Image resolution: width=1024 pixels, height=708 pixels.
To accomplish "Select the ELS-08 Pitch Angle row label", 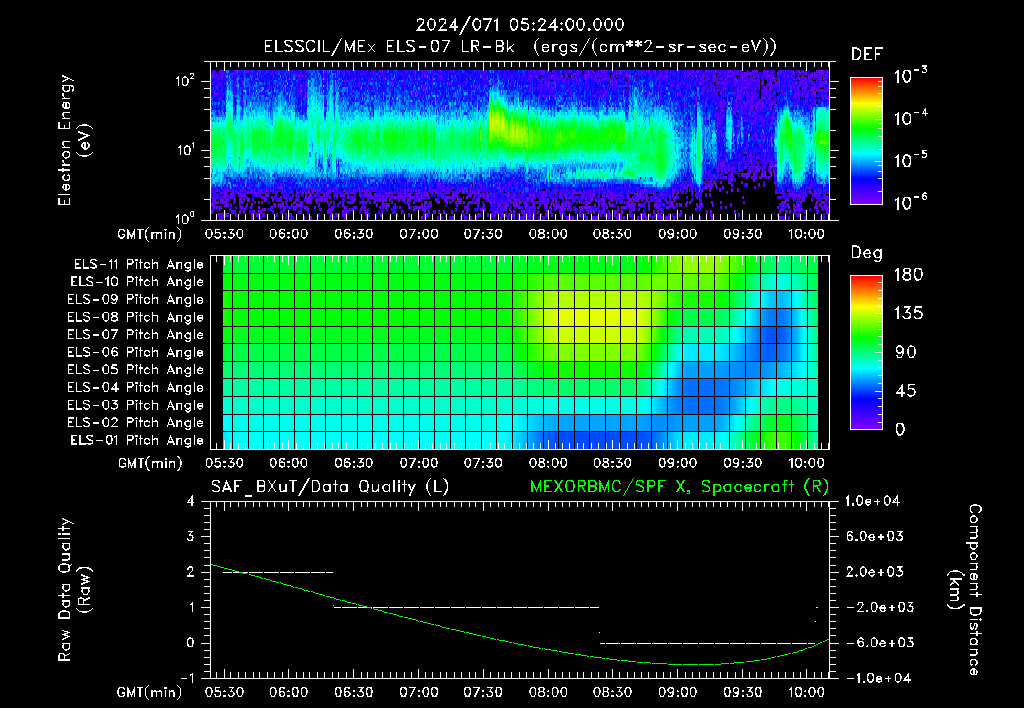I will click(x=135, y=317).
